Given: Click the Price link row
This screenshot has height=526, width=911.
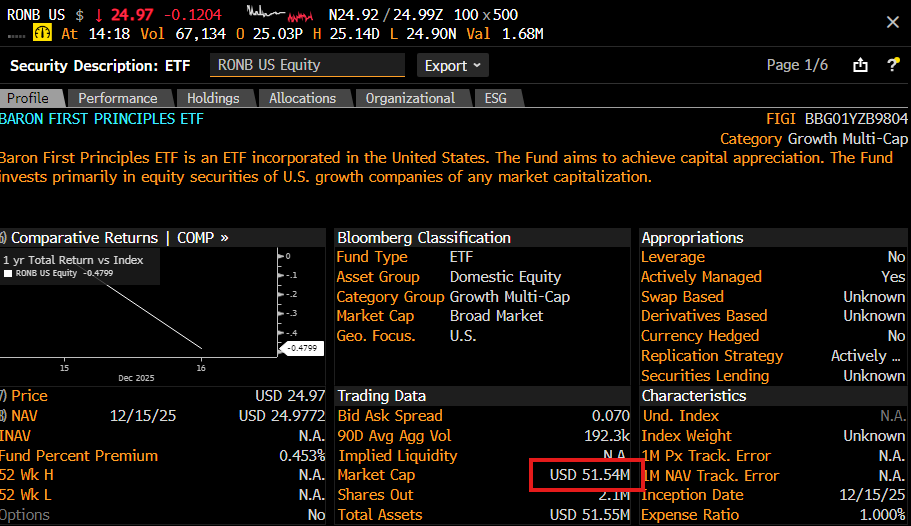Looking at the screenshot, I should (x=28, y=396).
